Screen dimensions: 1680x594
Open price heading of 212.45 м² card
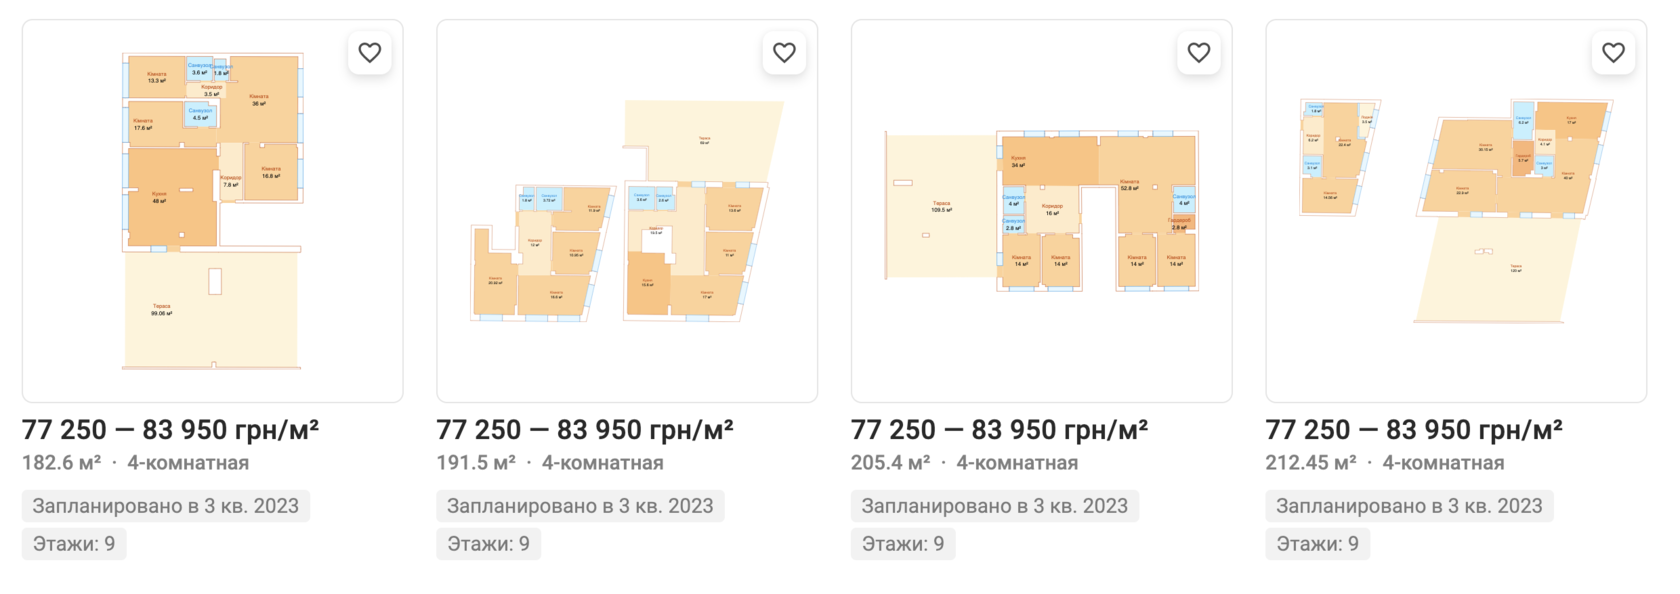1414,430
